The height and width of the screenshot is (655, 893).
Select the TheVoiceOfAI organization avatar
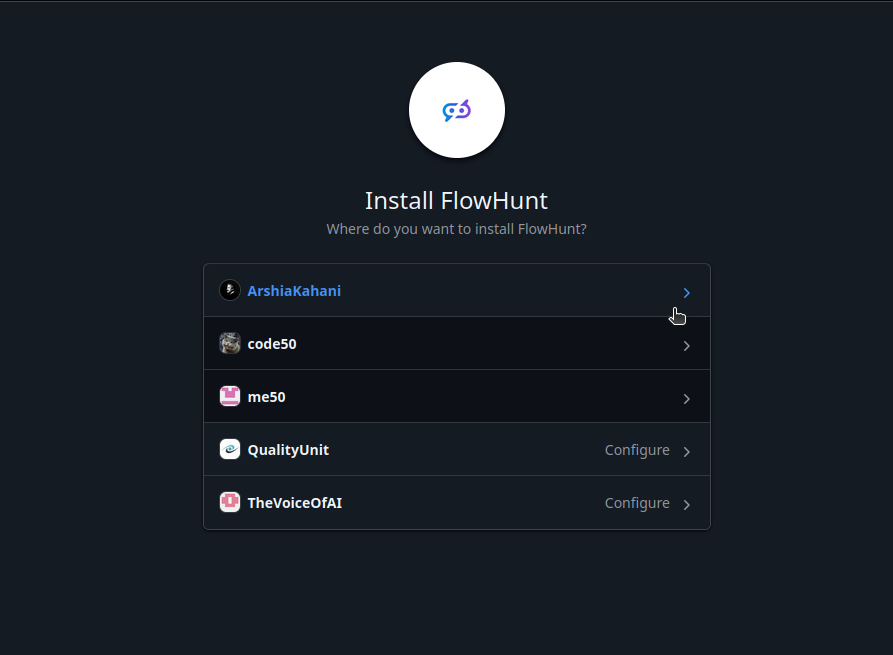pos(229,502)
